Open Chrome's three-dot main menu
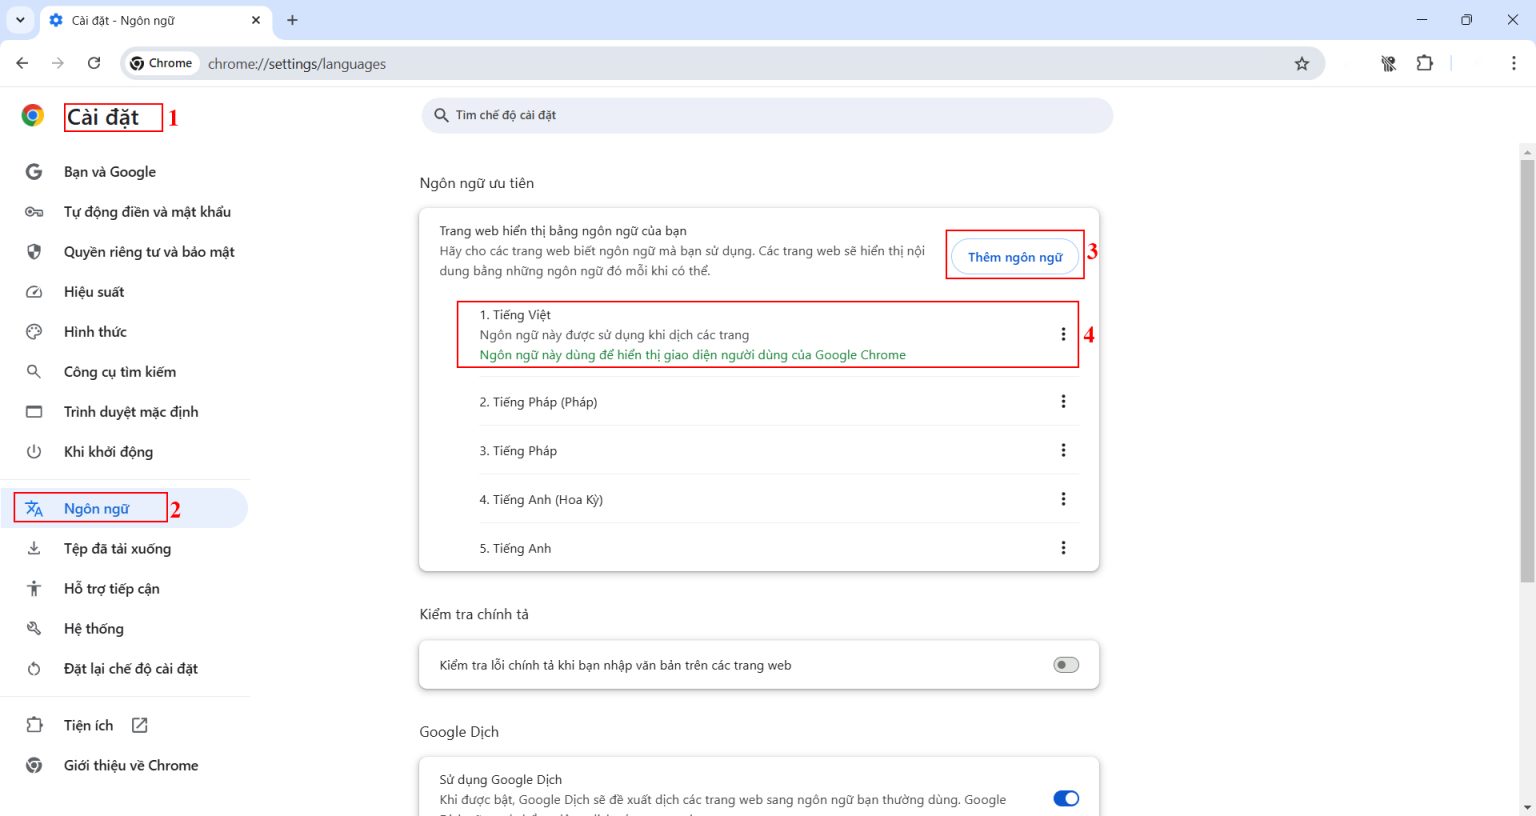The width and height of the screenshot is (1536, 816). pyautogui.click(x=1513, y=62)
